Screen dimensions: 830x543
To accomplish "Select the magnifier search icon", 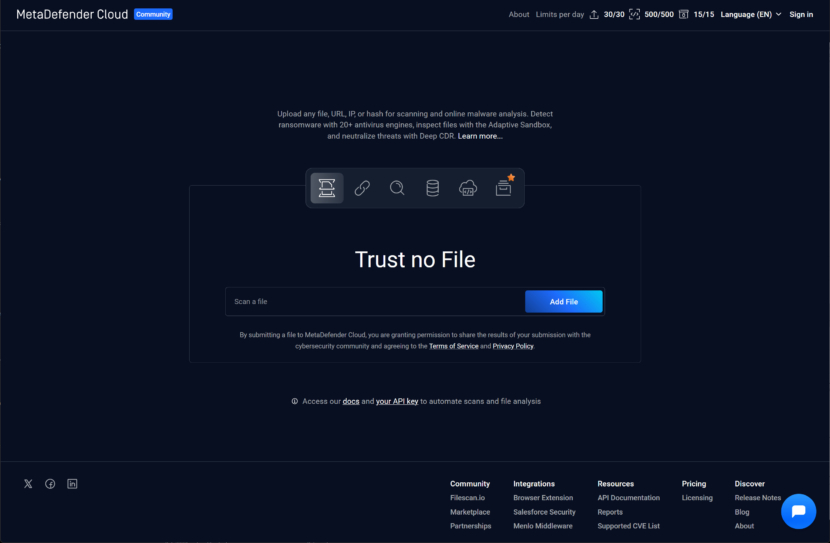I will (x=397, y=188).
